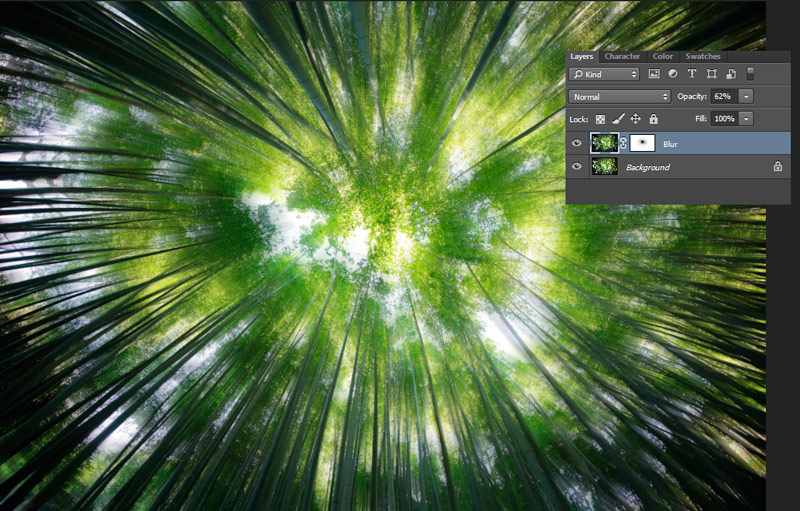This screenshot has width=800, height=511.
Task: Toggle the layer filtering switch
Action: [751, 74]
